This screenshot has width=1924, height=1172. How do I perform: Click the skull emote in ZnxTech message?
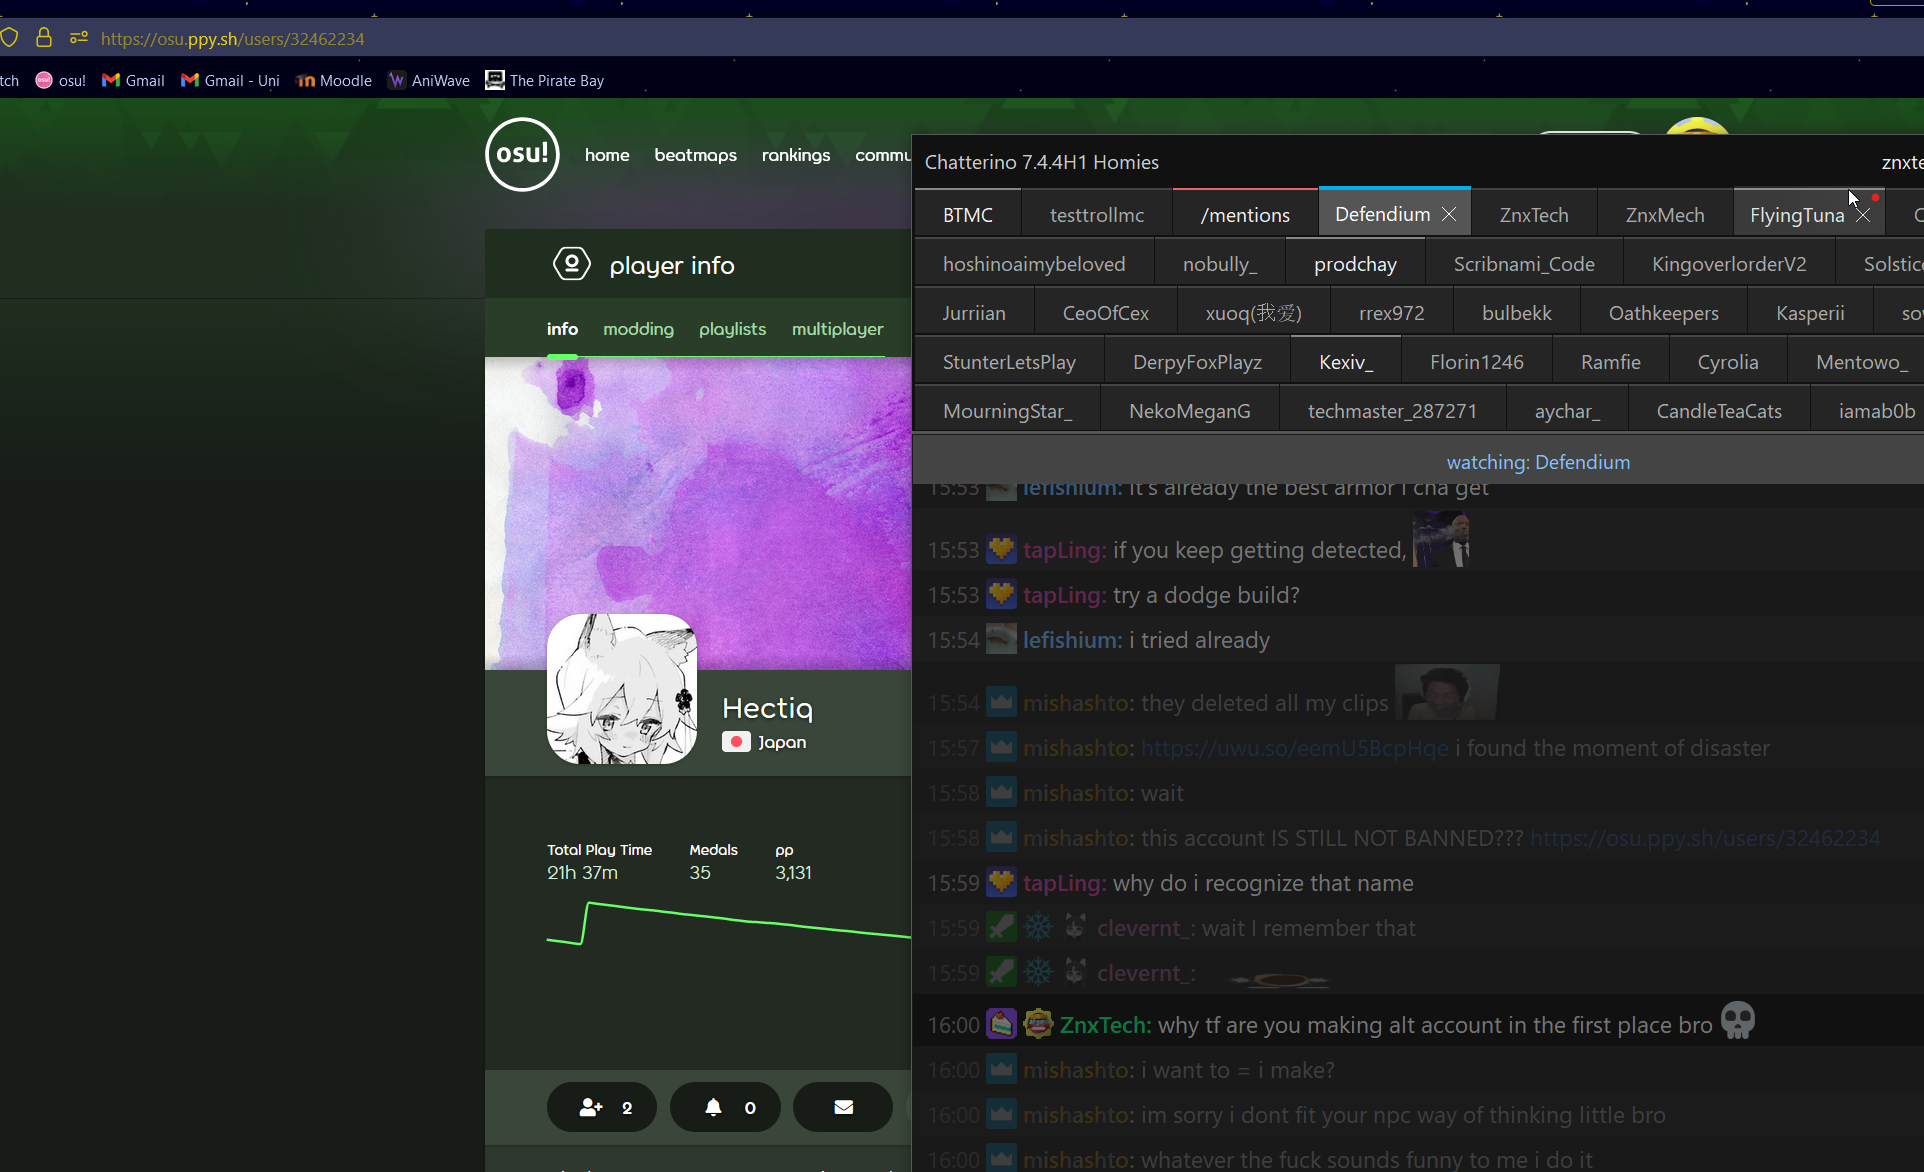click(x=1738, y=1022)
